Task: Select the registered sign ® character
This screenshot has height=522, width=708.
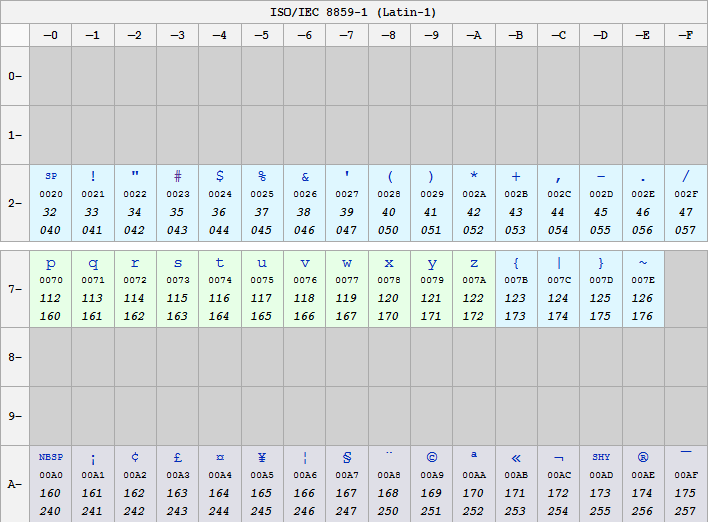Action: tap(643, 458)
